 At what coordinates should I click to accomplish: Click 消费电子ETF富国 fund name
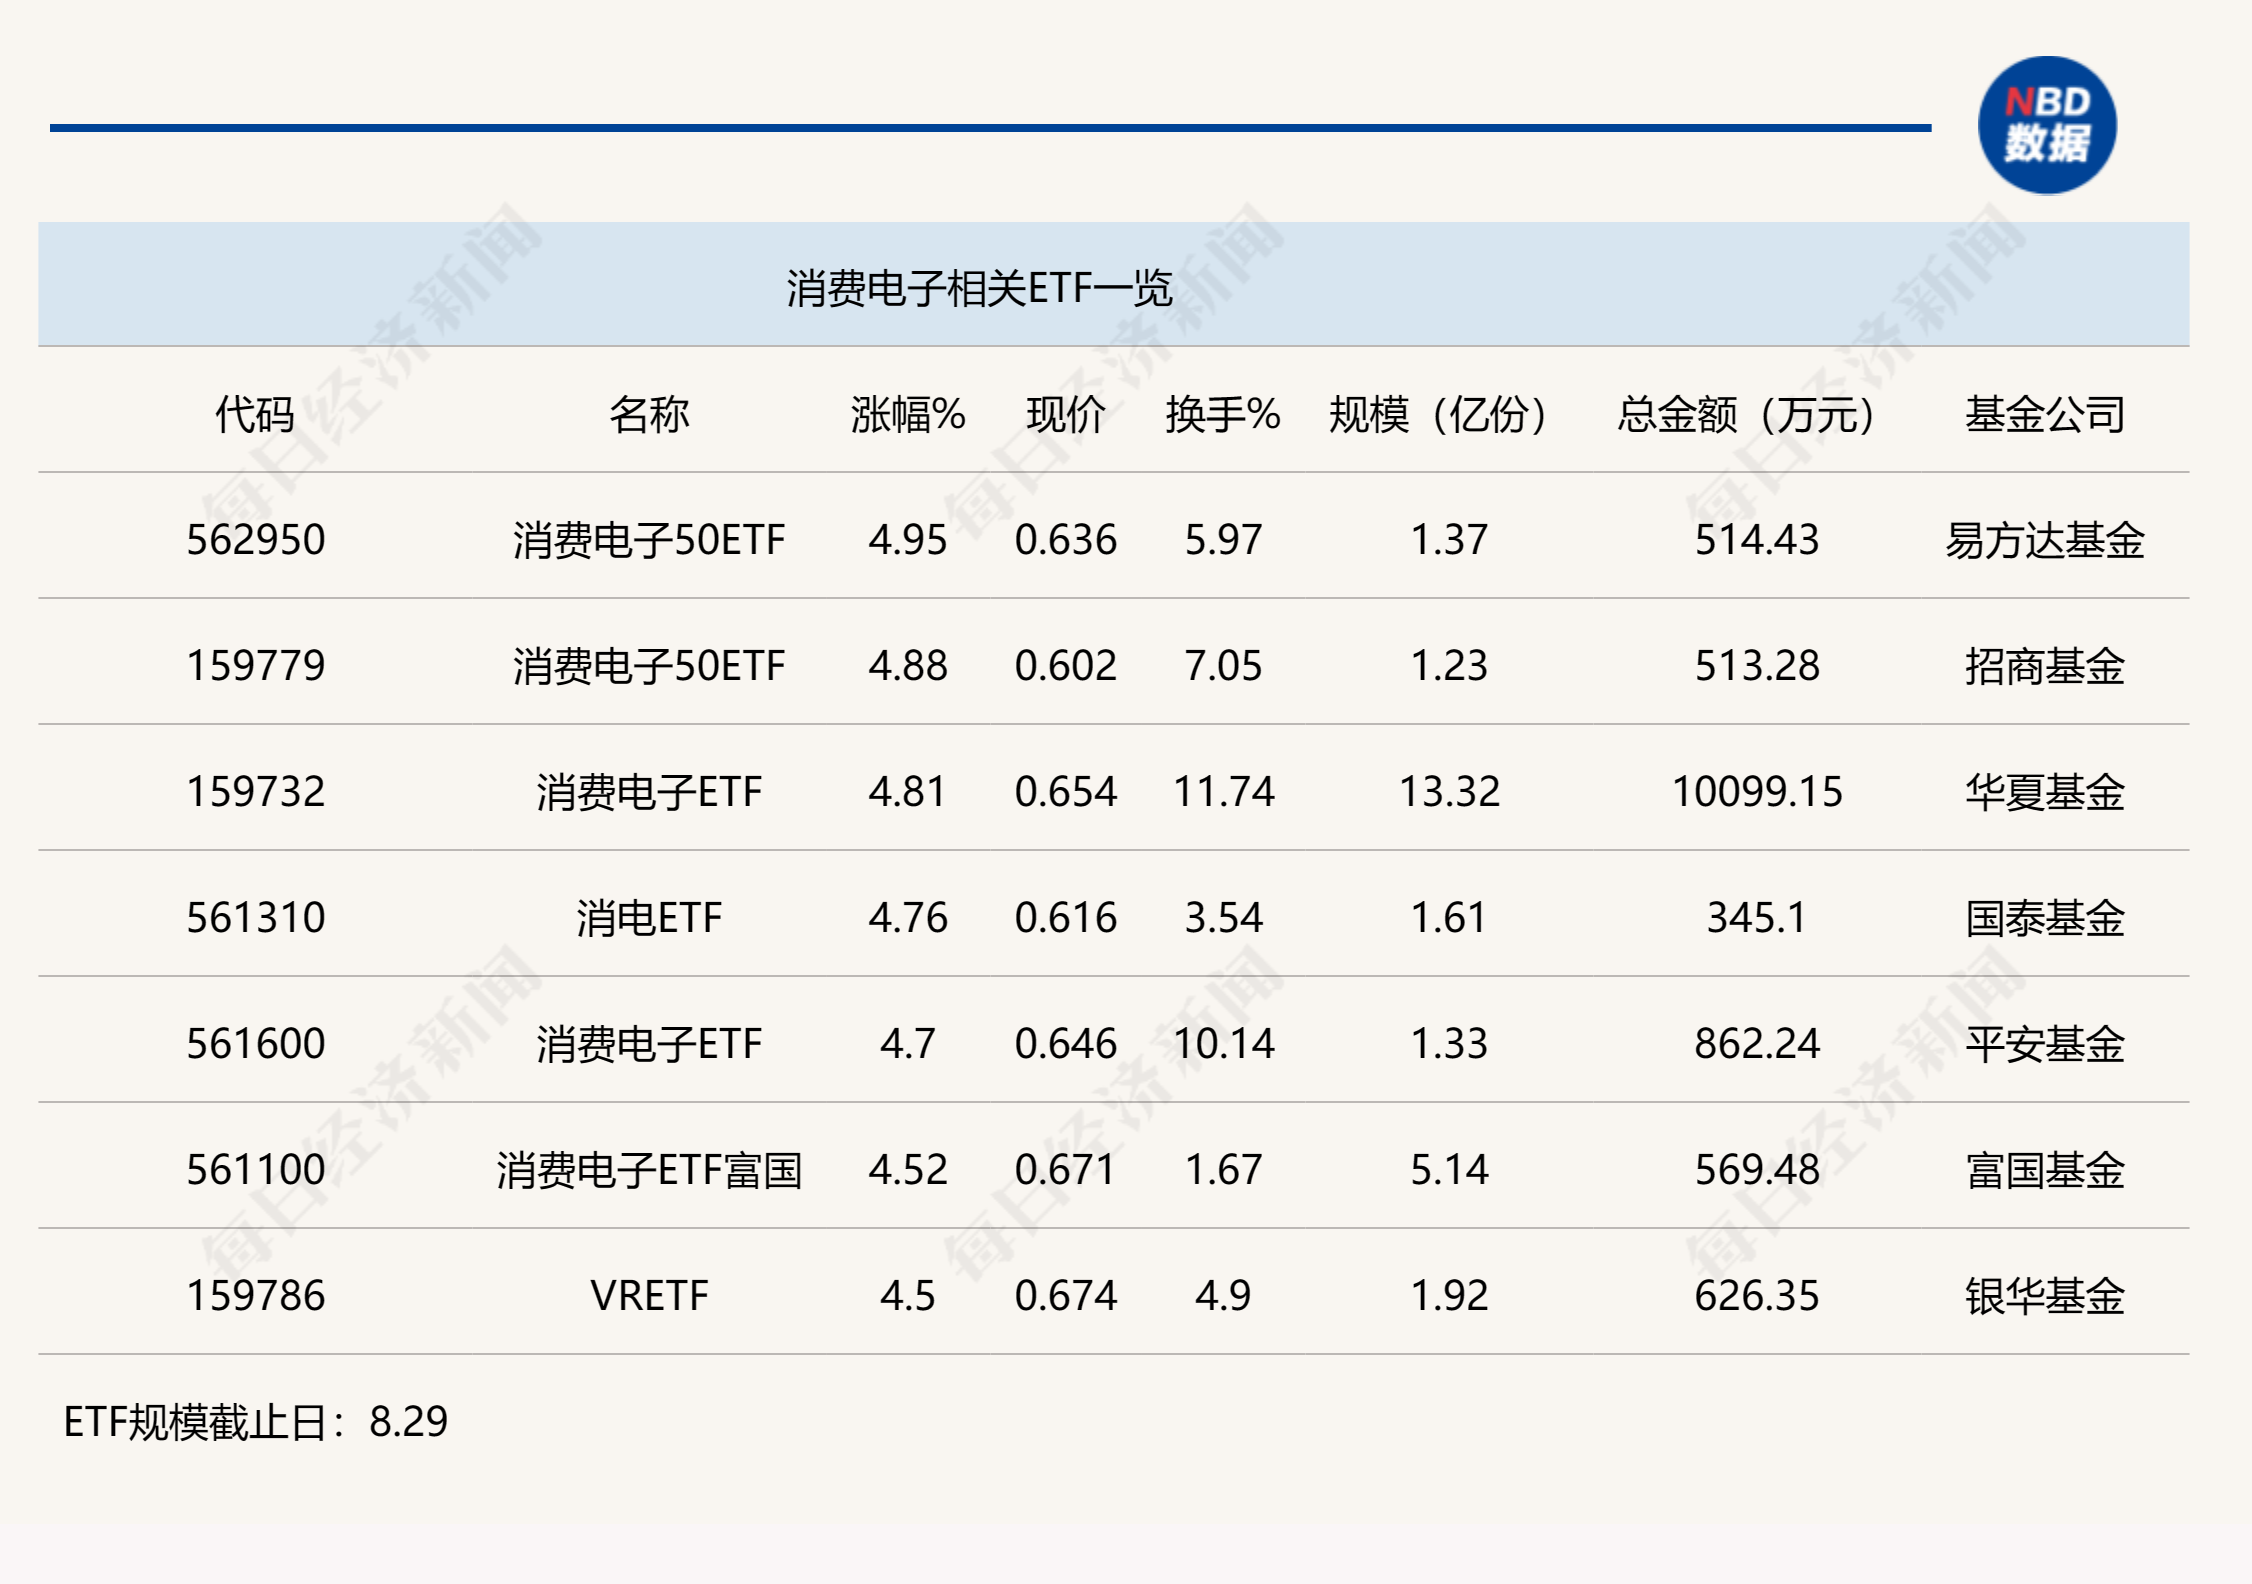pyautogui.click(x=649, y=1170)
